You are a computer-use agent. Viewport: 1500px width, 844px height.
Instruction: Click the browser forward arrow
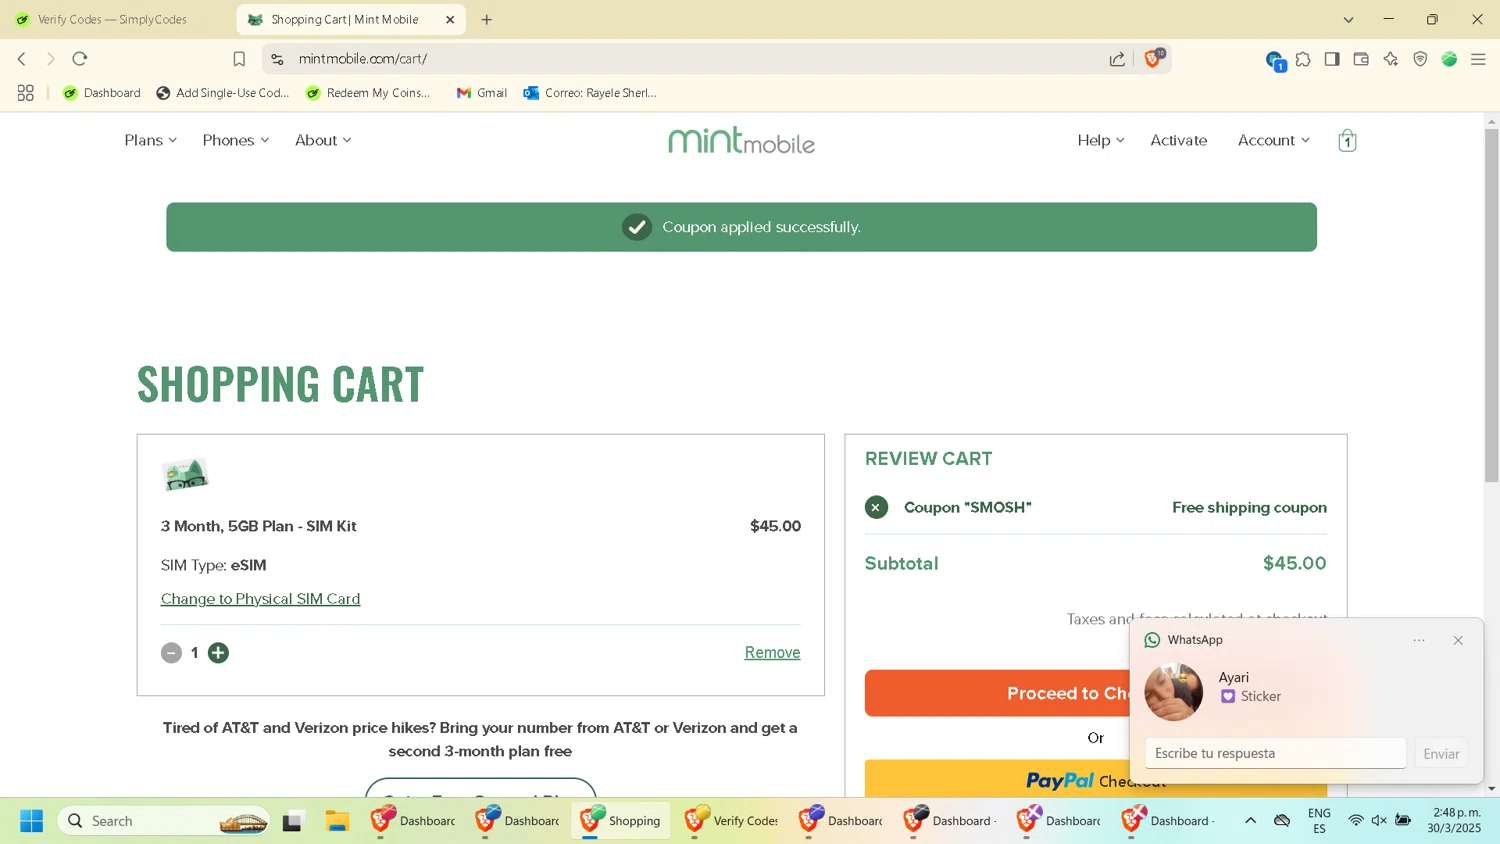(x=50, y=59)
